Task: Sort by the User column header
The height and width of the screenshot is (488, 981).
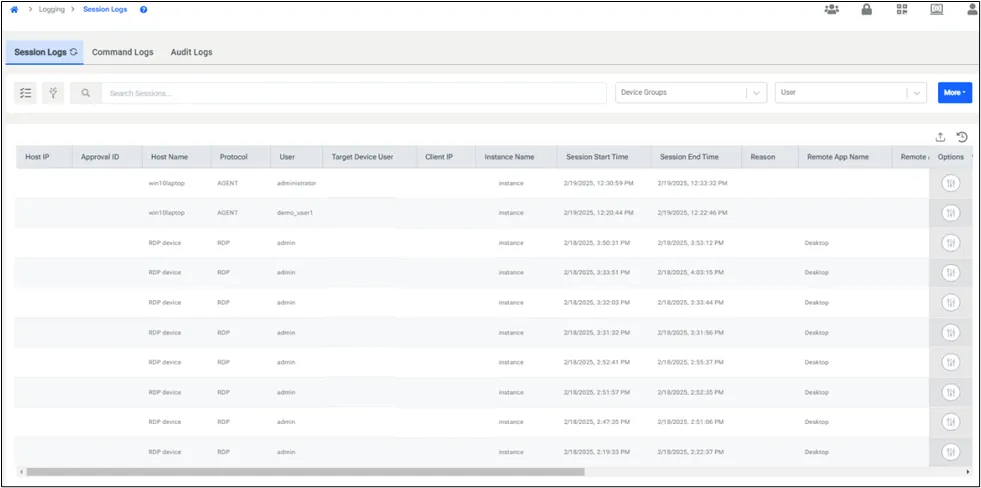Action: point(296,157)
